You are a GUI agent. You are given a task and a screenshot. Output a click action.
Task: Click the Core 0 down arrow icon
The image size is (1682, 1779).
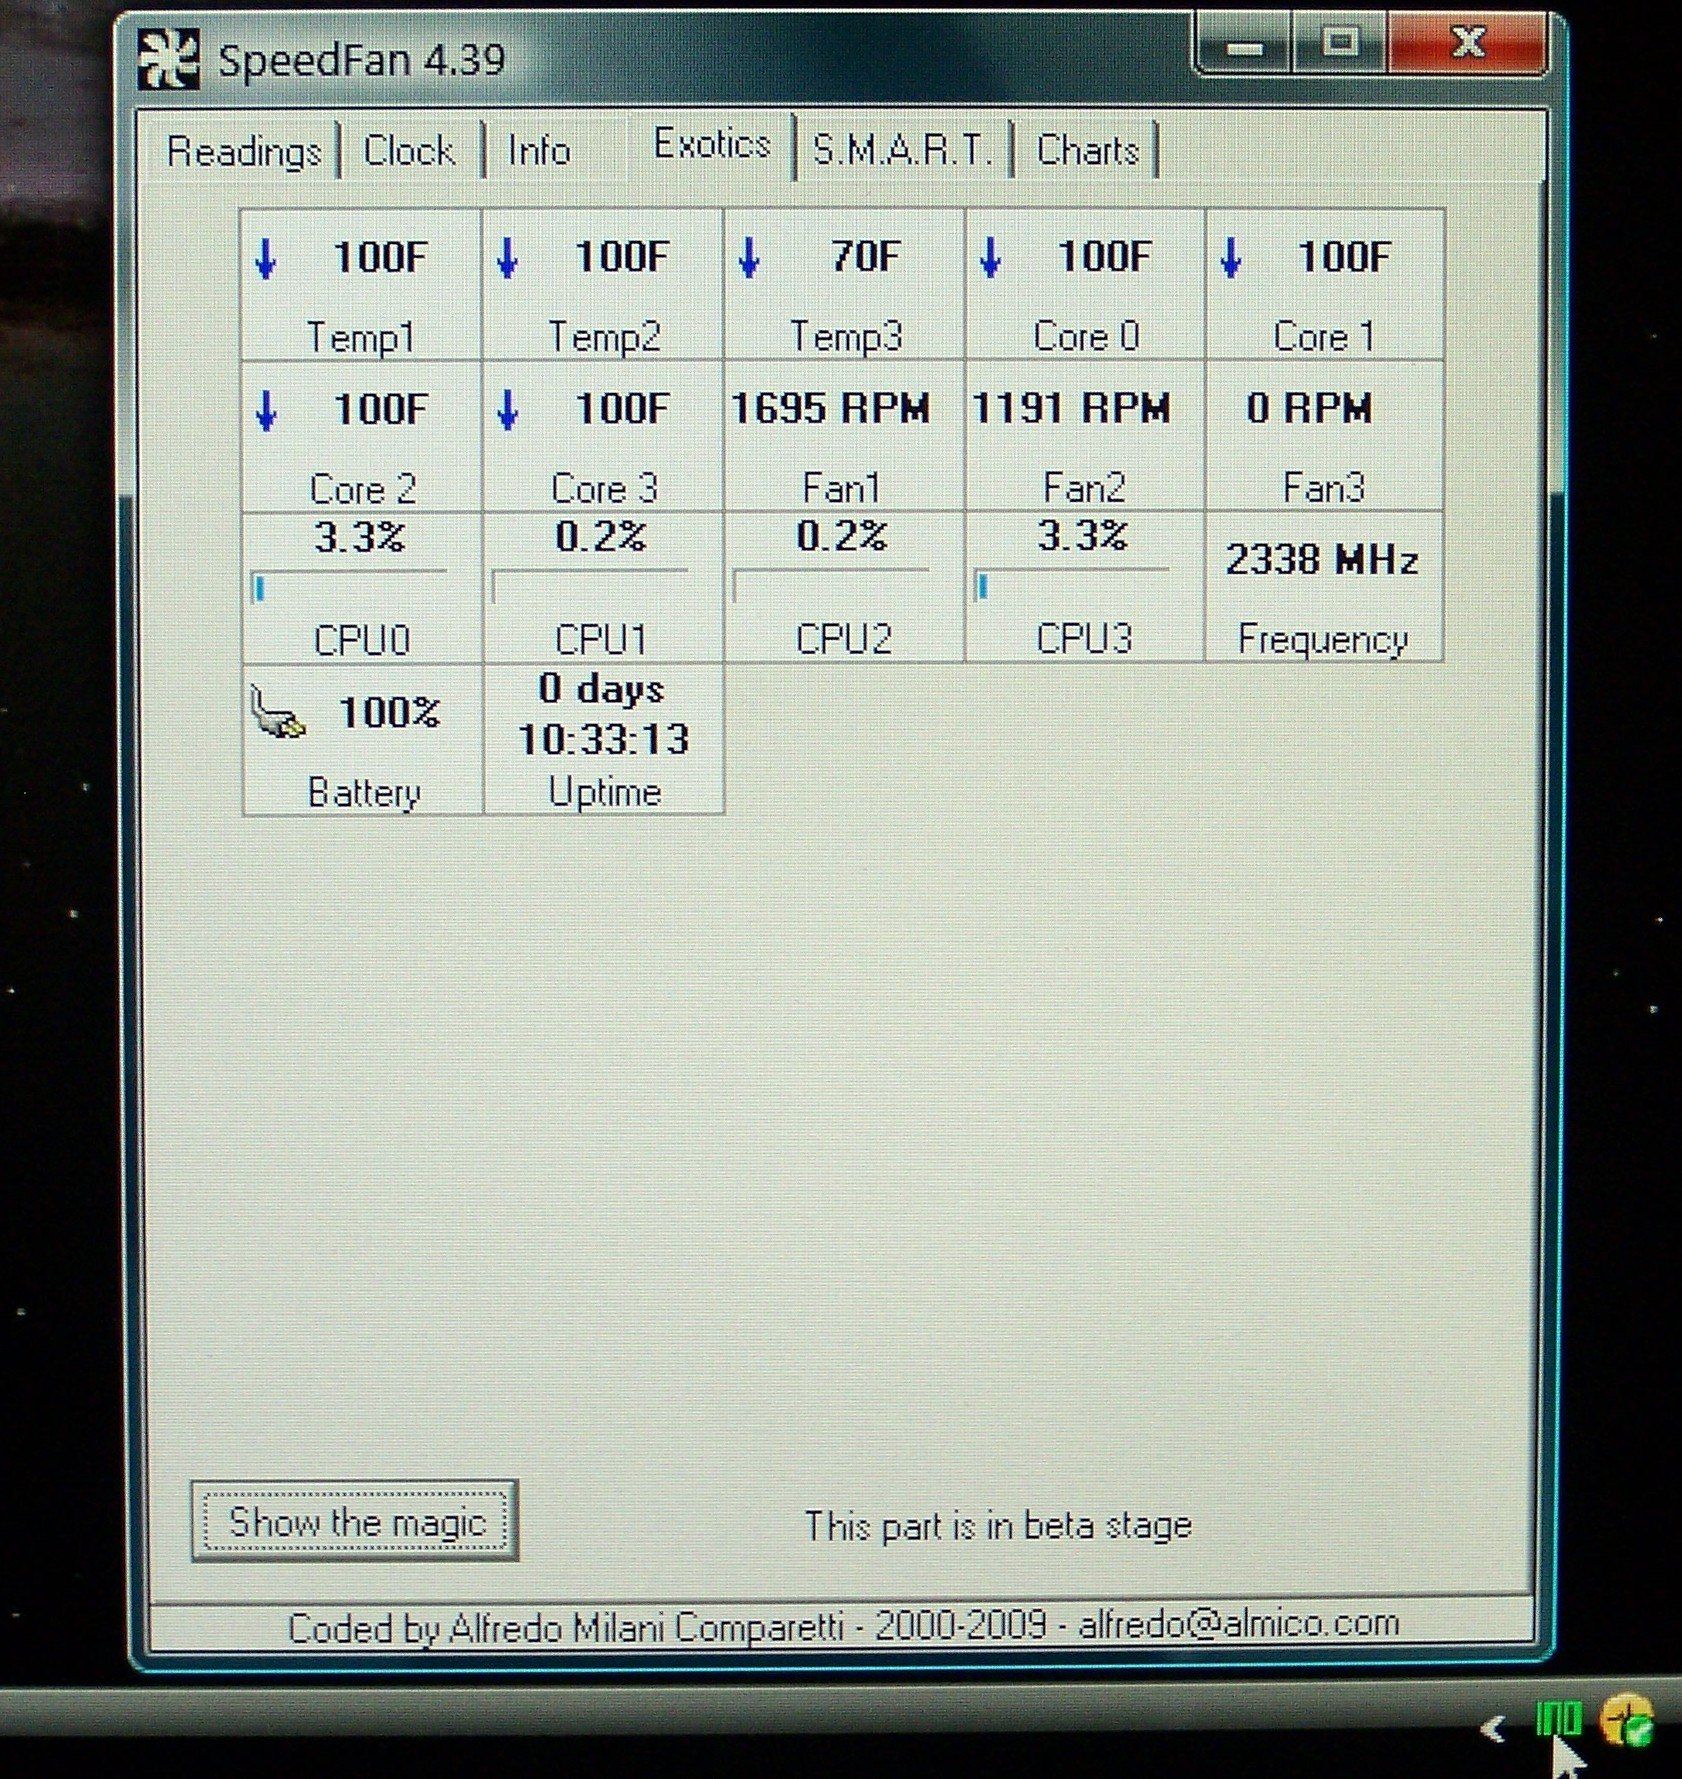990,258
